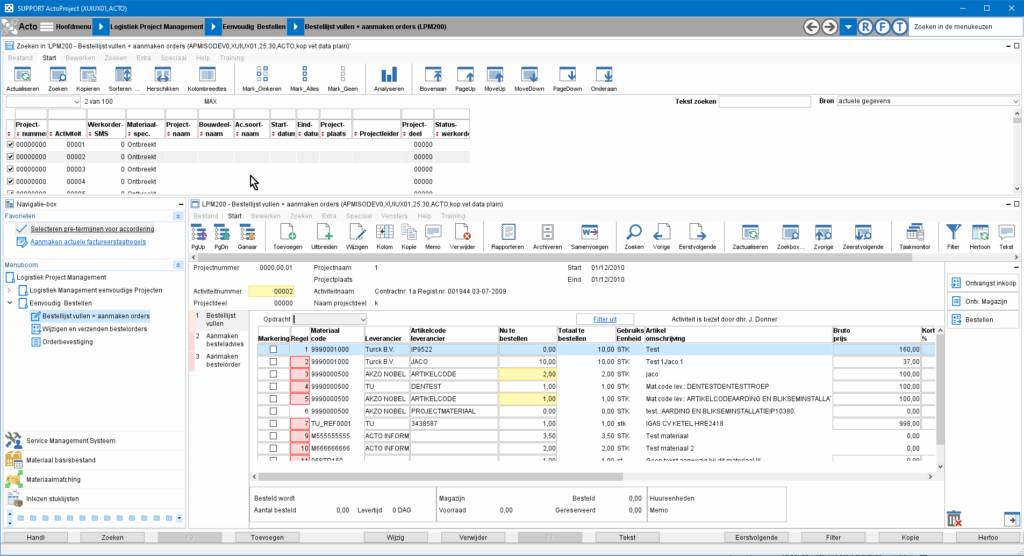This screenshot has width=1024, height=556.
Task: Open the Bewerken menu in LPM200 window
Action: 265,216
